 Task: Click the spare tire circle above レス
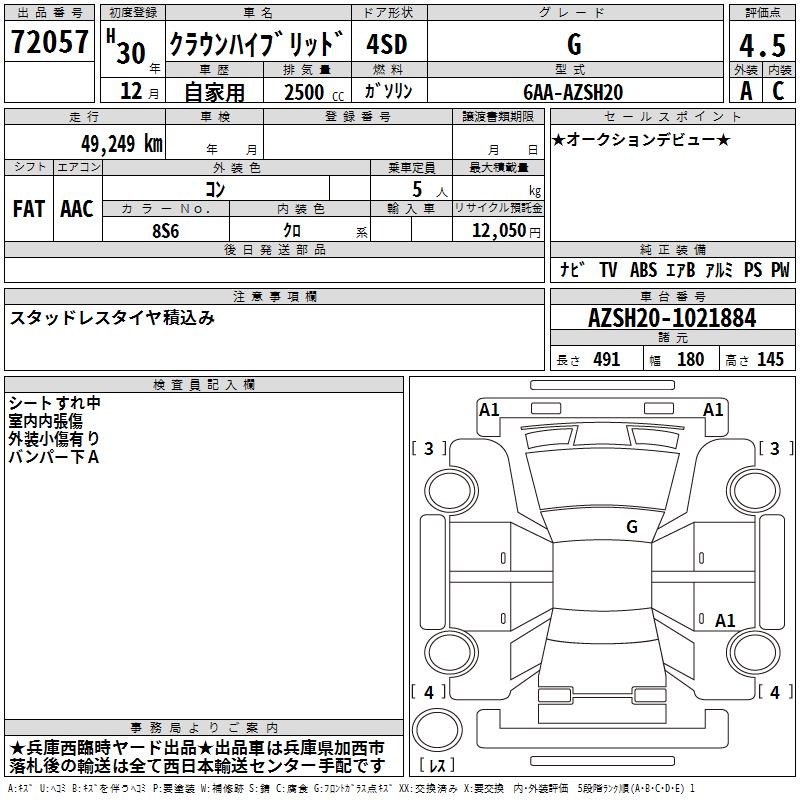point(437,730)
